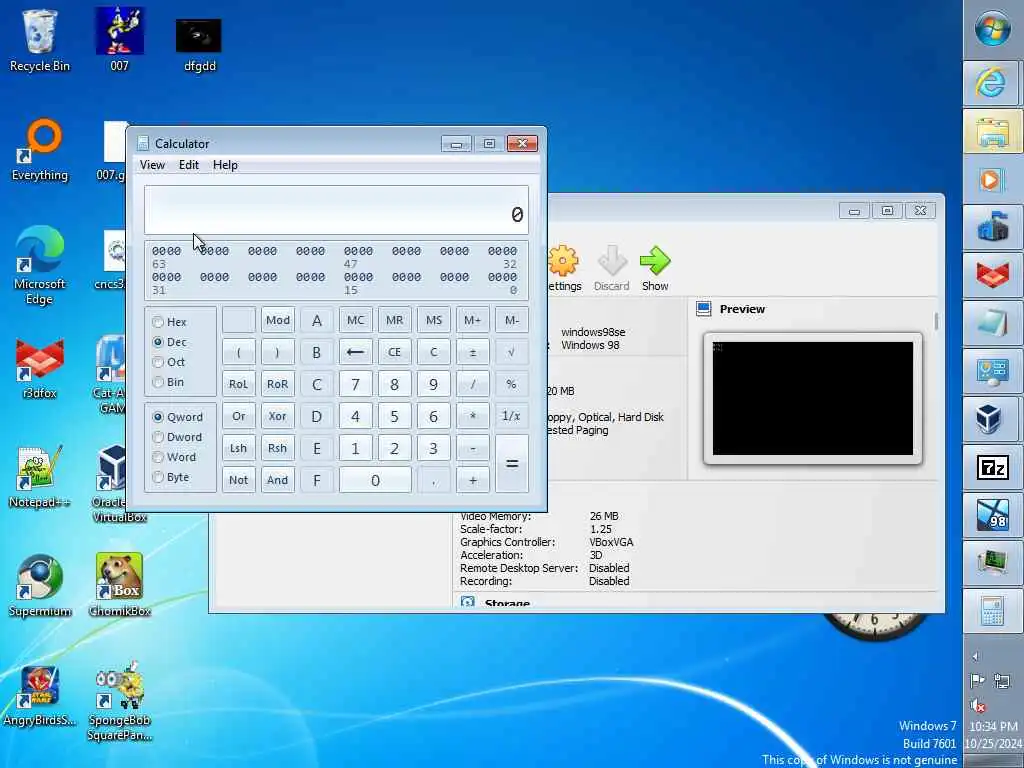This screenshot has height=768, width=1024.
Task: Click the MC memory clear button
Action: [x=355, y=320]
